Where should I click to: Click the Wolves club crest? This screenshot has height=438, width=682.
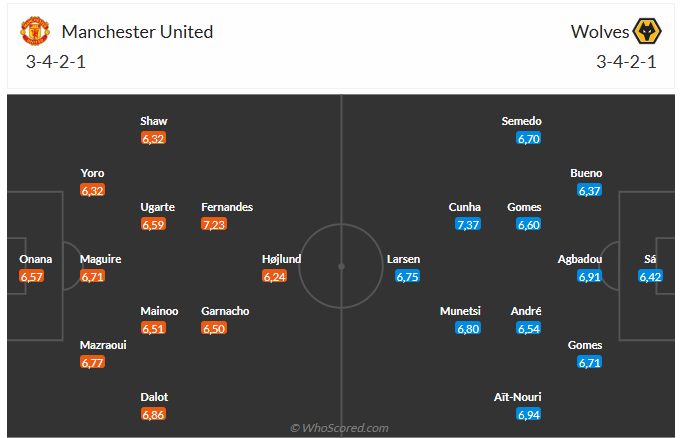point(647,32)
